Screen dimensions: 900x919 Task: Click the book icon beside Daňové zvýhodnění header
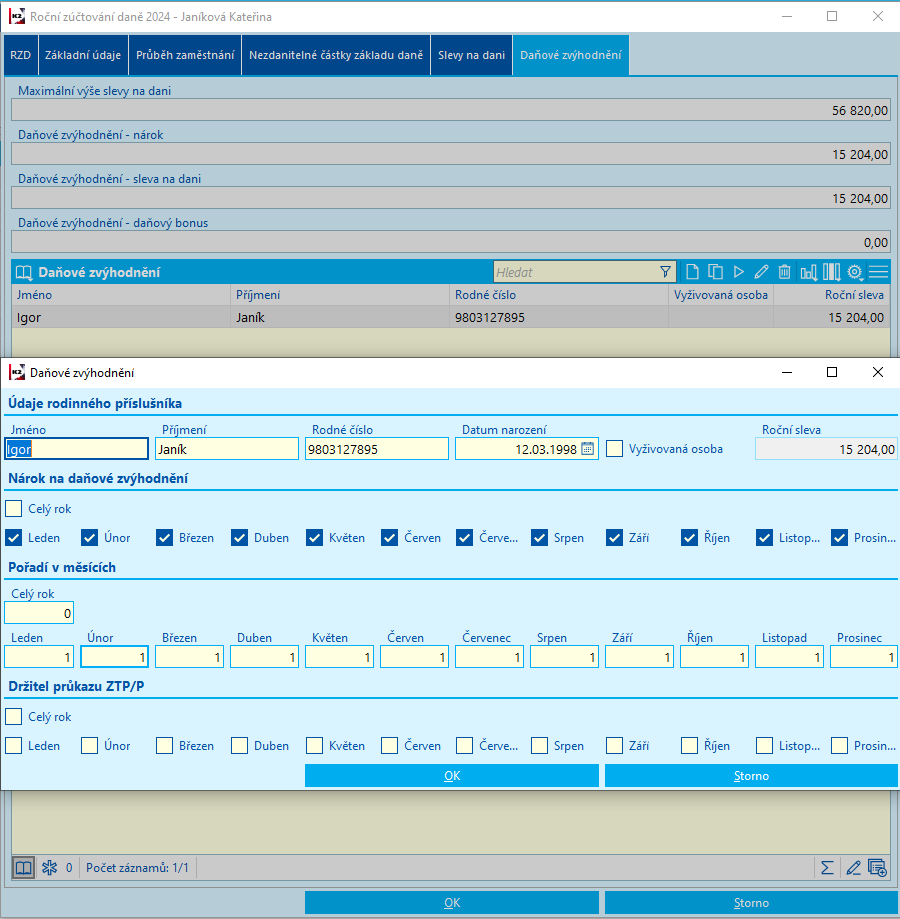pos(24,273)
